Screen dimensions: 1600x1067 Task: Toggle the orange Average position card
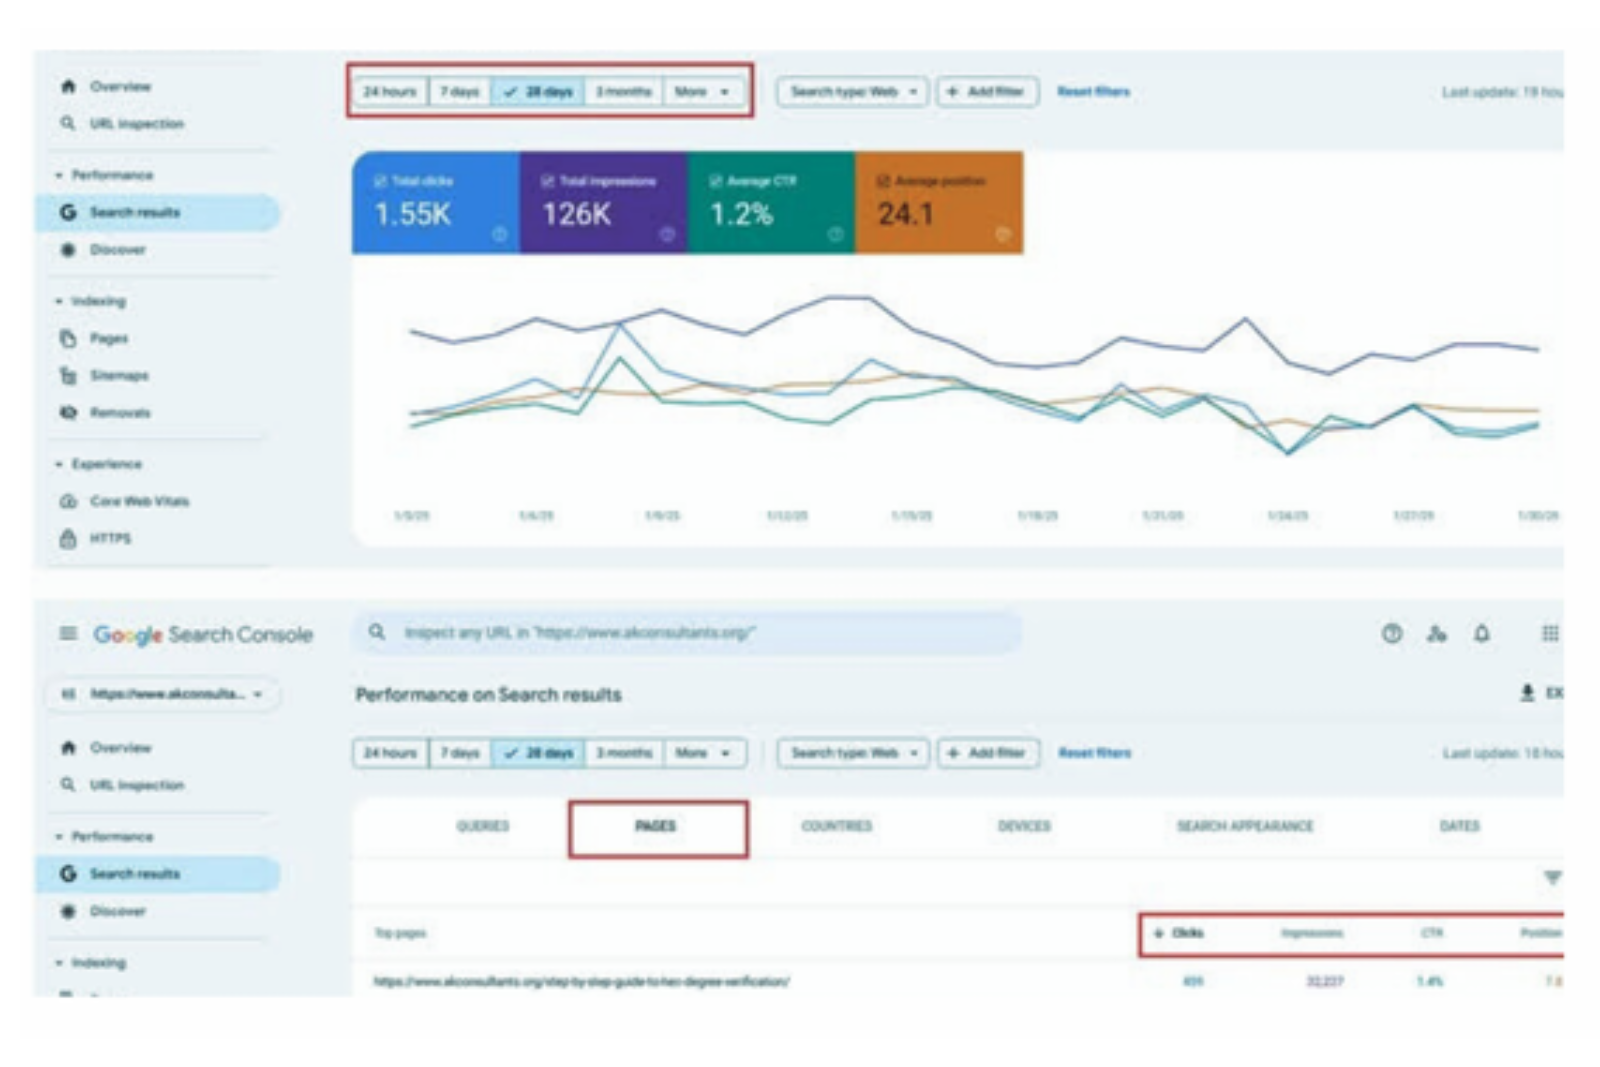[938, 203]
